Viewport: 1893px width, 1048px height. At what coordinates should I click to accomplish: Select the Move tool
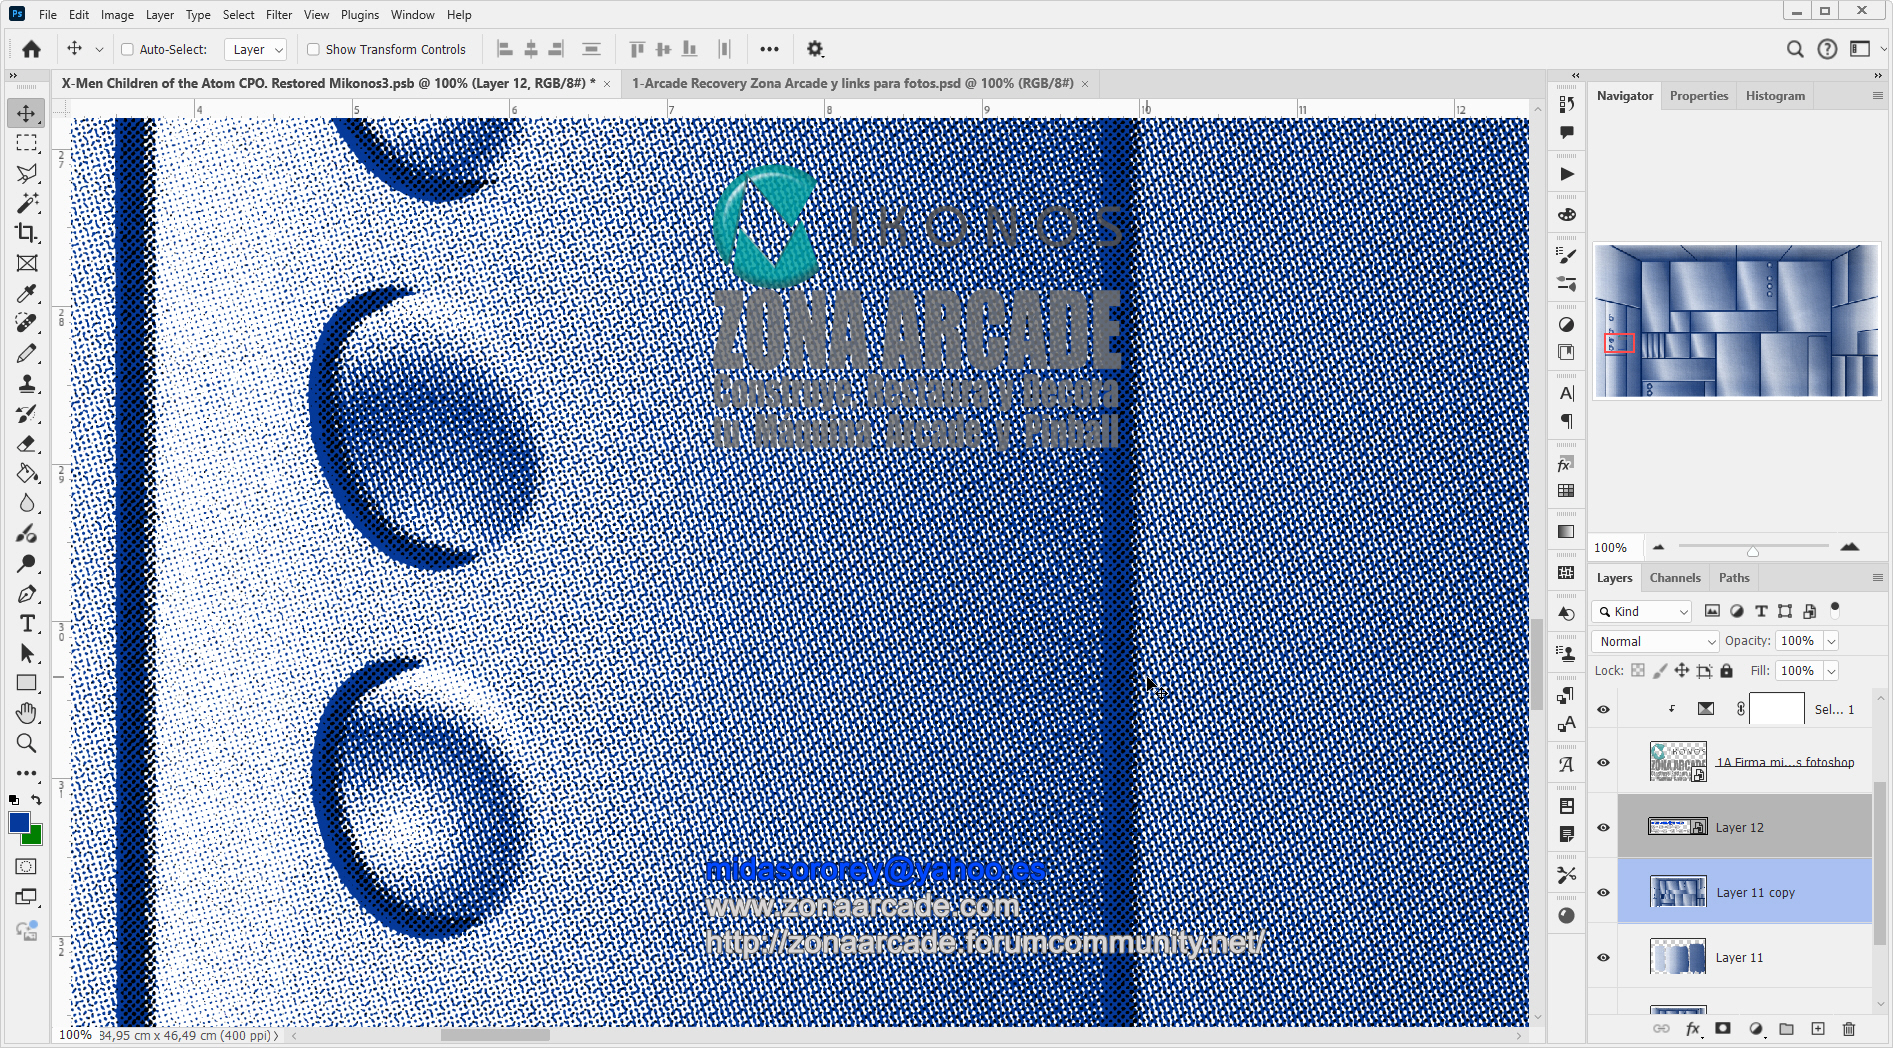click(27, 113)
